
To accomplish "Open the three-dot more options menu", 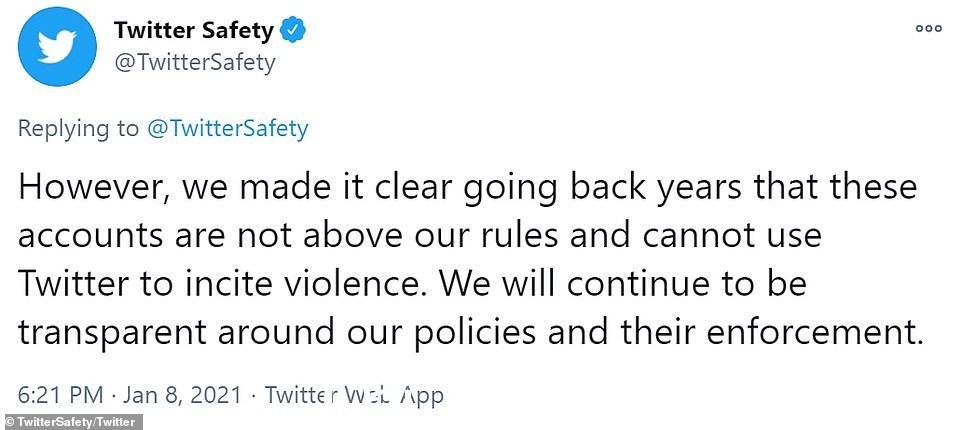I will pyautogui.click(x=928, y=28).
